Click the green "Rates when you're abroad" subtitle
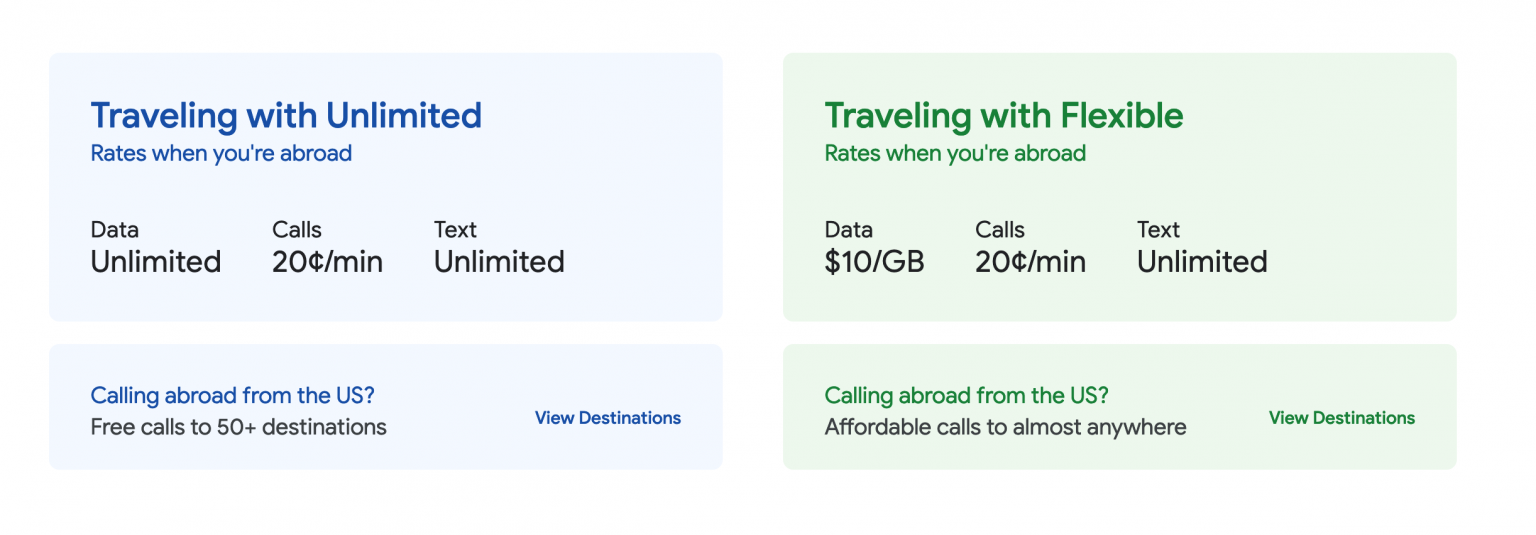The image size is (1536, 535). 954,154
